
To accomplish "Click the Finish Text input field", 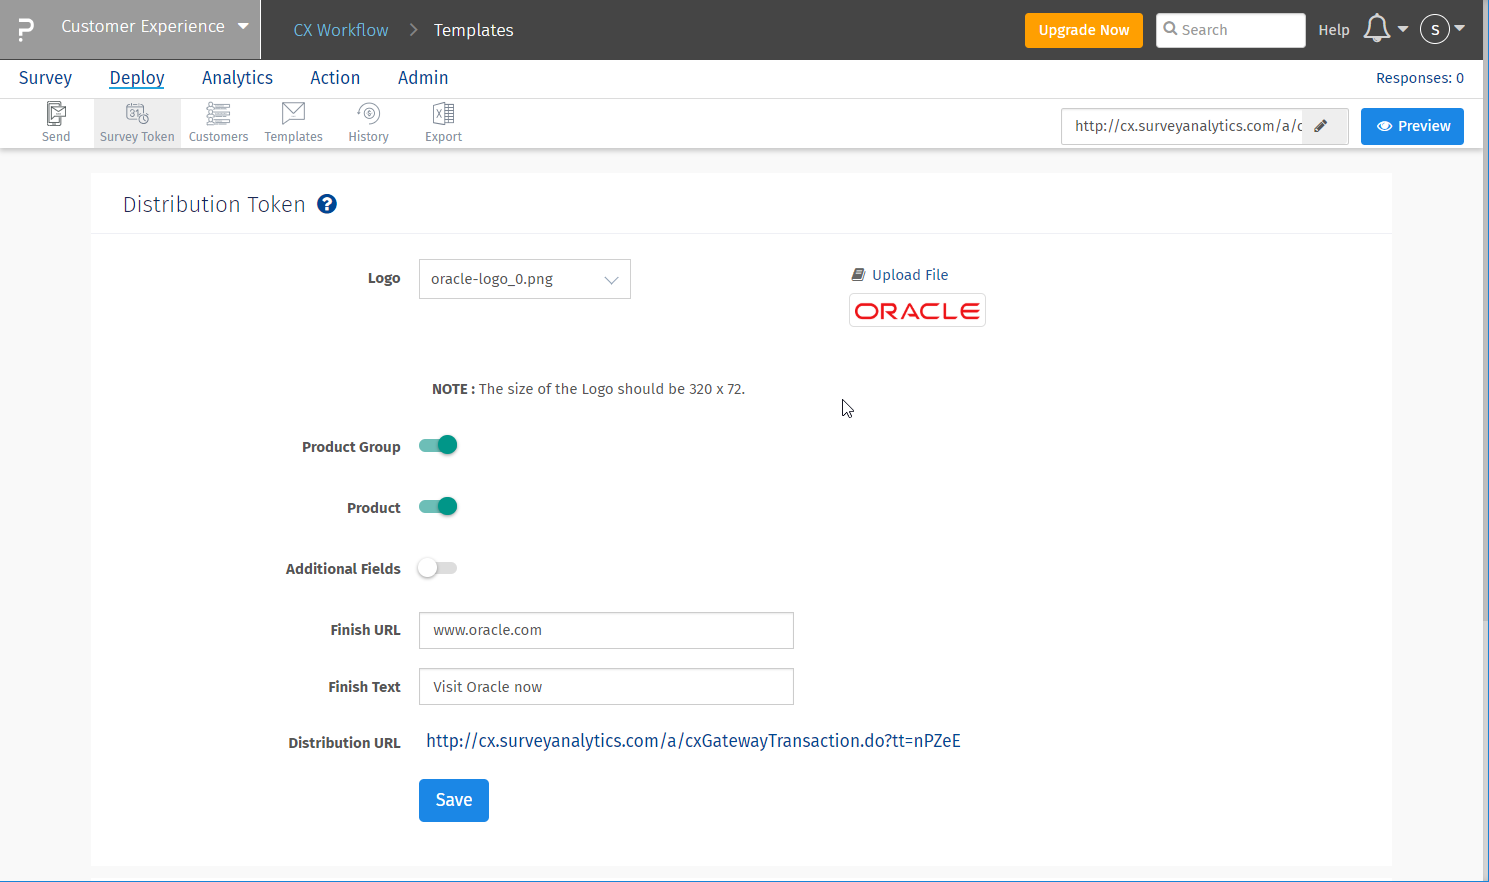I will (606, 687).
